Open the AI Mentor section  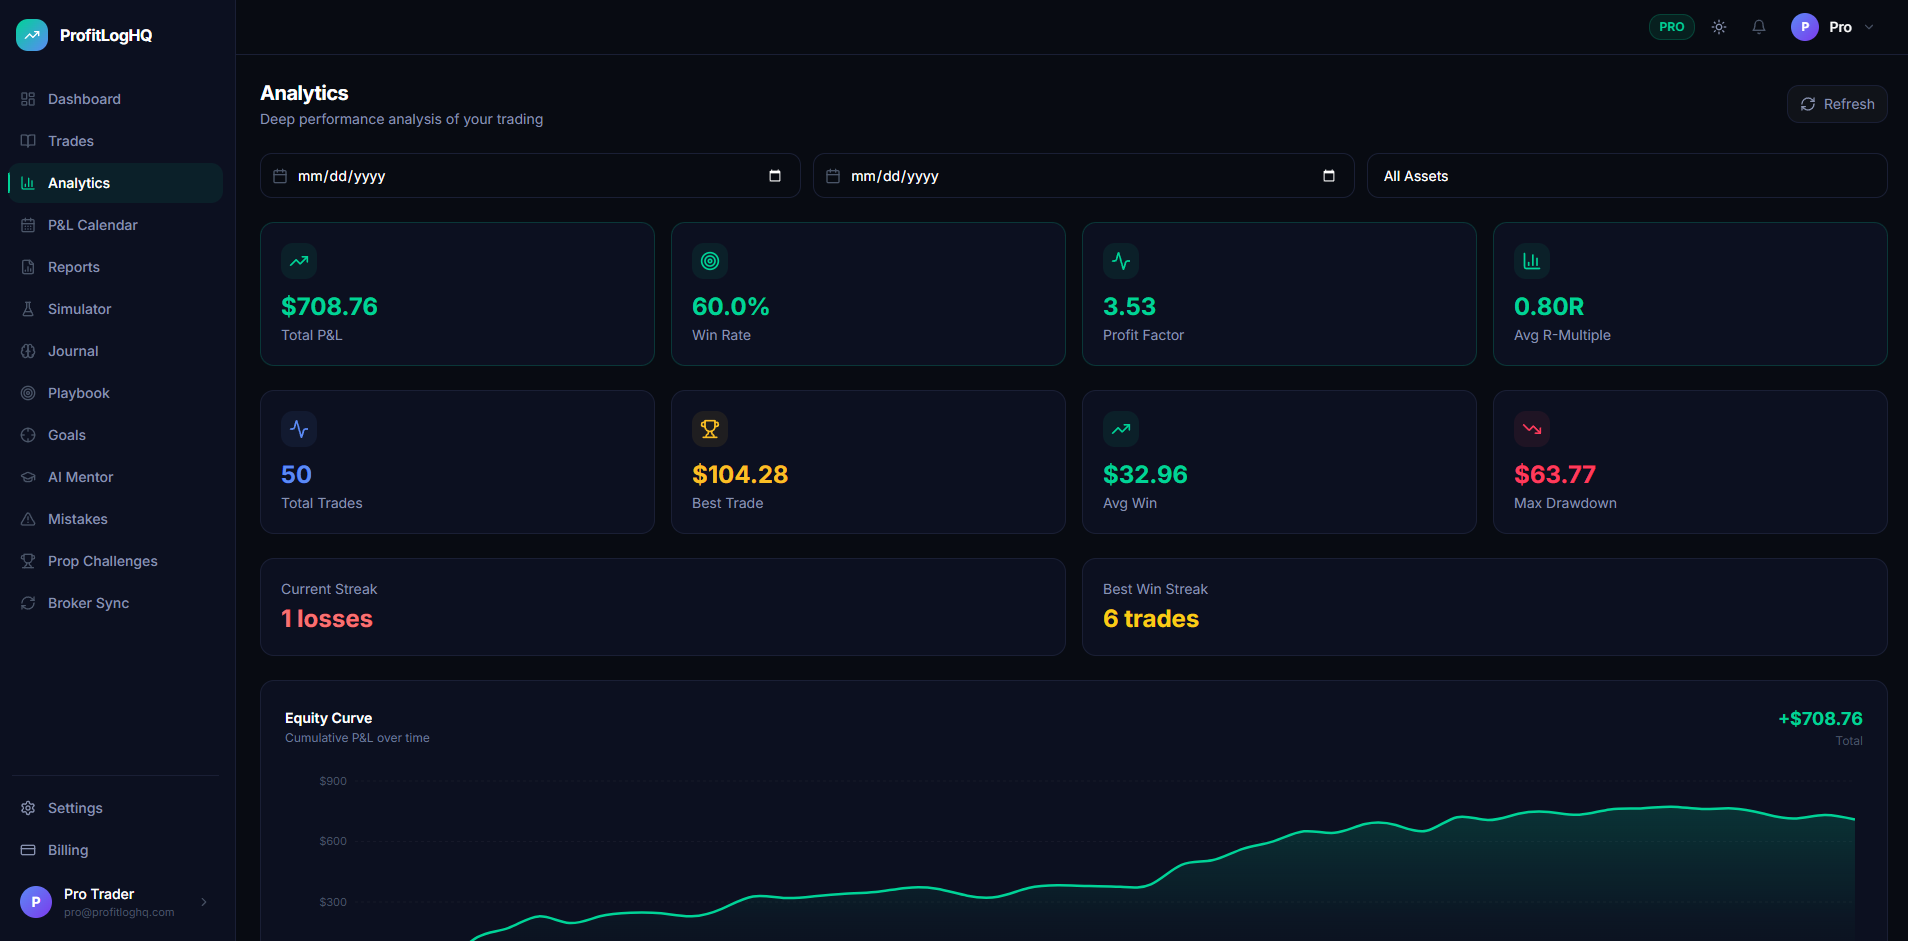[x=80, y=477]
